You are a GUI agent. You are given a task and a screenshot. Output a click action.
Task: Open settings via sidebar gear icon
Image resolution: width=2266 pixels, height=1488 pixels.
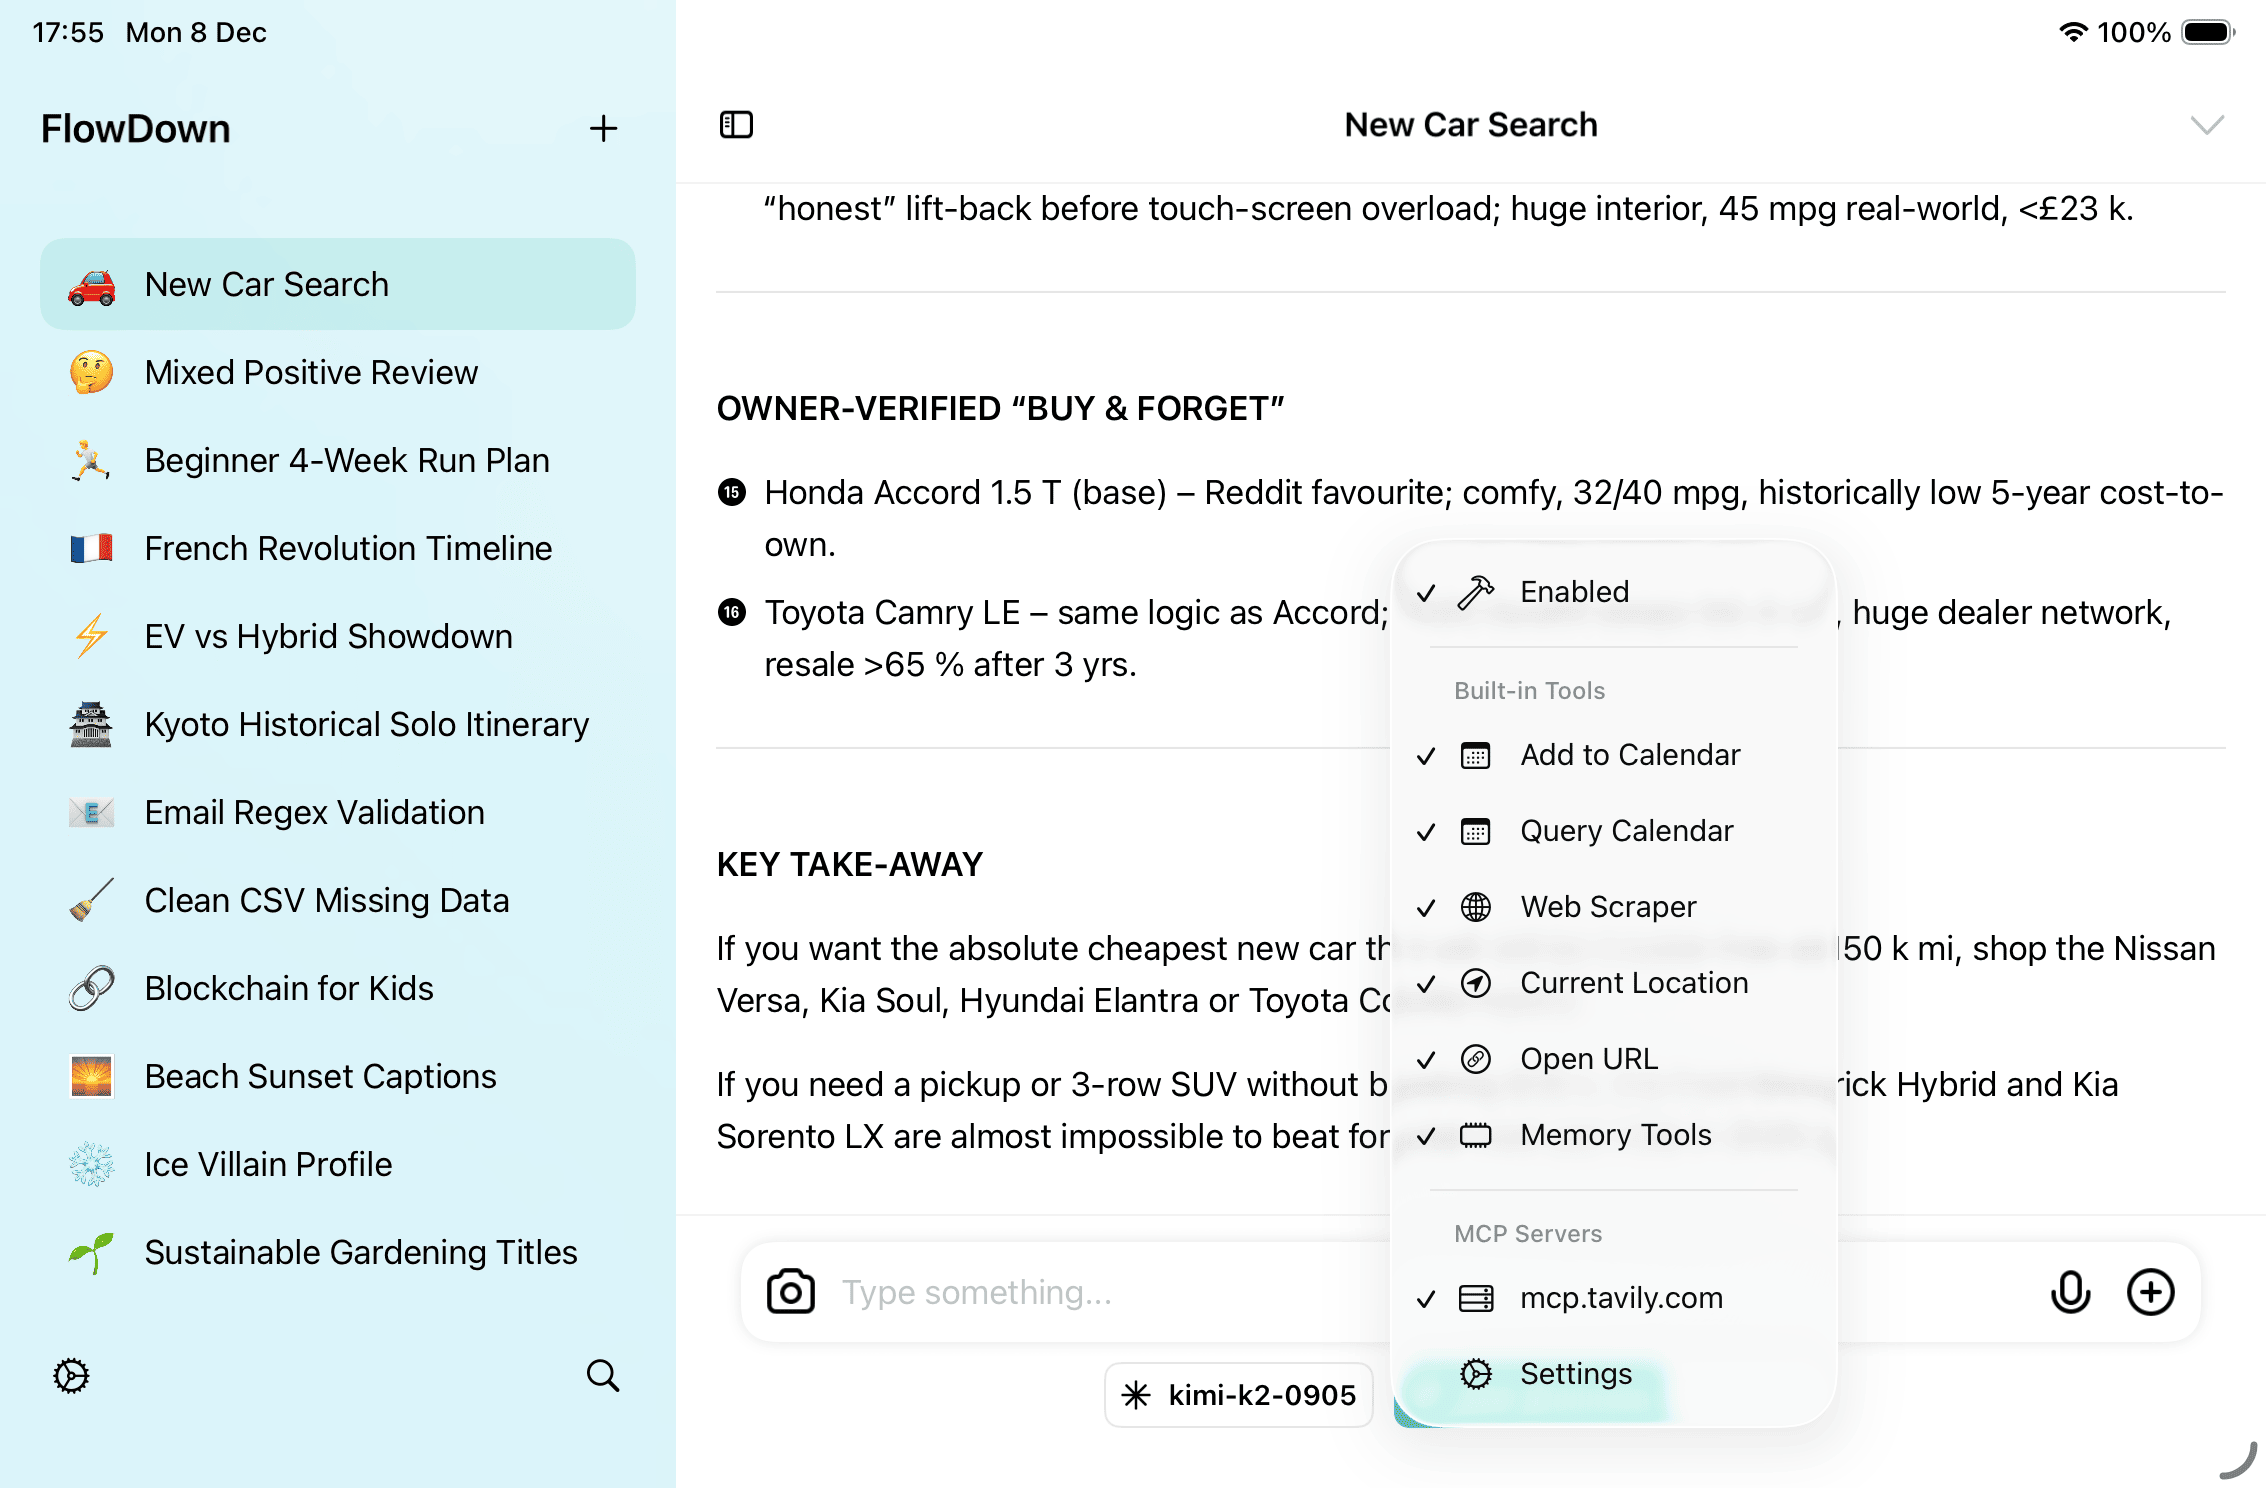point(71,1376)
